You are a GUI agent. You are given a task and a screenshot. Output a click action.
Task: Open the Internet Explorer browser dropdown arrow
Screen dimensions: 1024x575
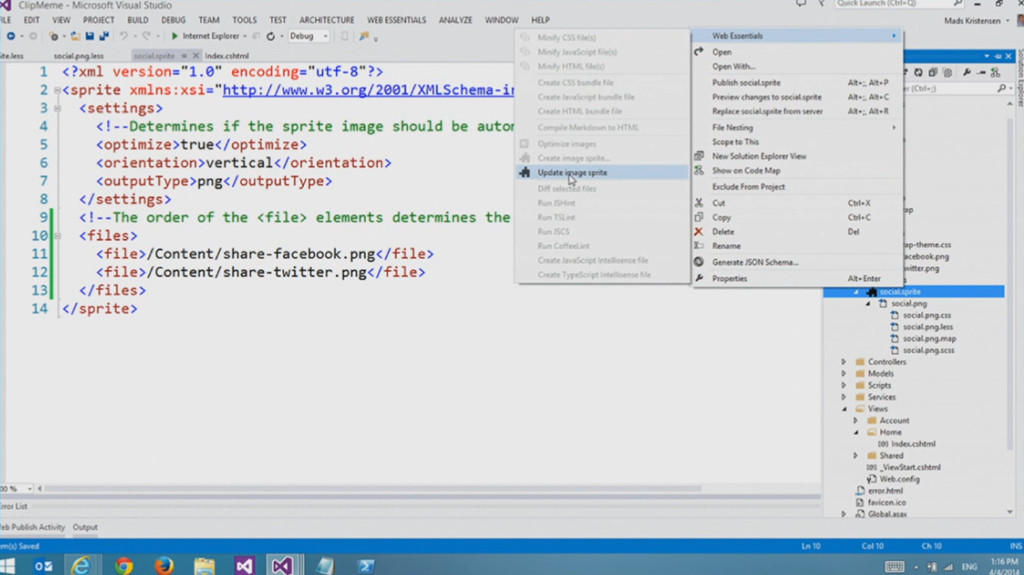245,37
